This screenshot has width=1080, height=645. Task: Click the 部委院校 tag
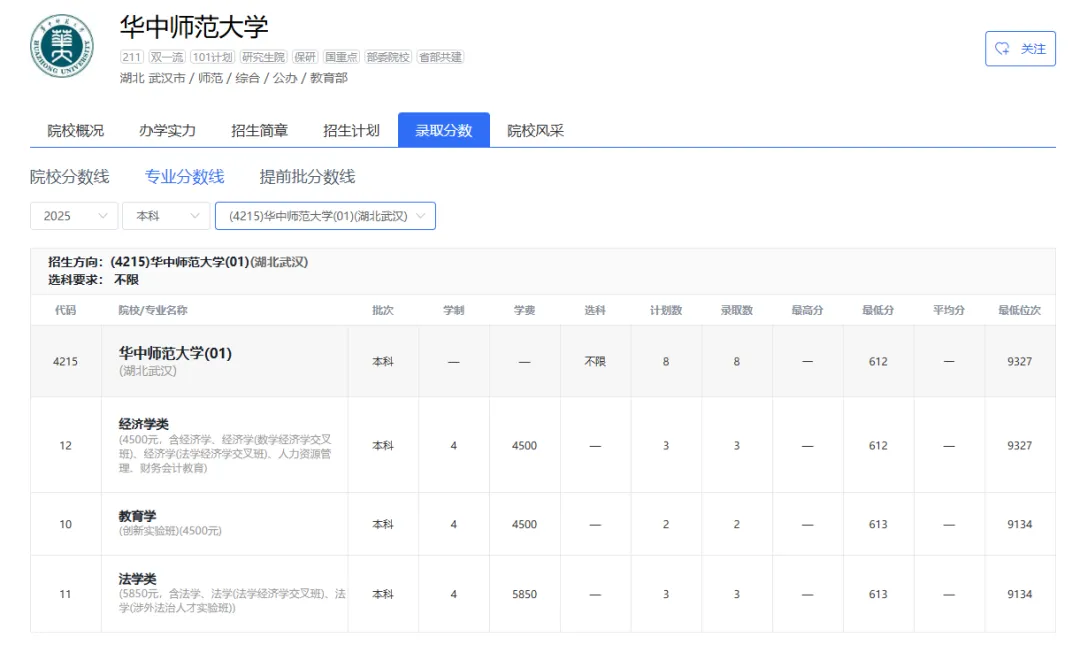tap(388, 57)
